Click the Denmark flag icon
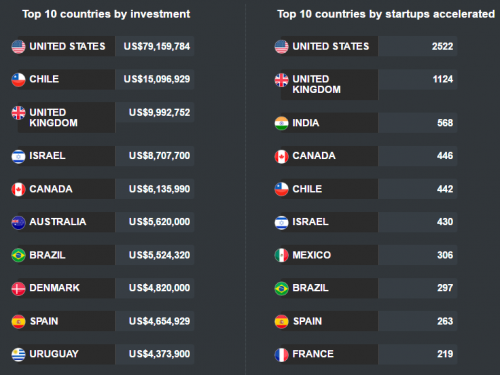The image size is (500, 375). point(18,289)
